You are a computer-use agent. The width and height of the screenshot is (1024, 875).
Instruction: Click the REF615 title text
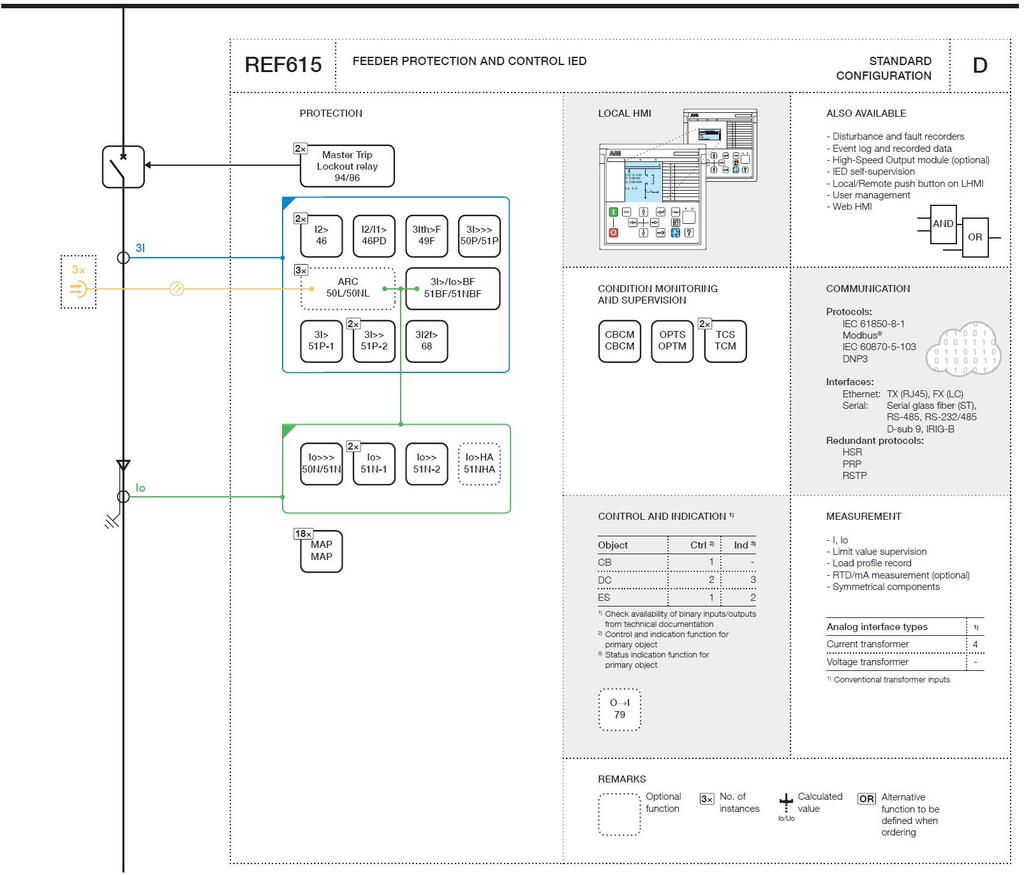[283, 65]
